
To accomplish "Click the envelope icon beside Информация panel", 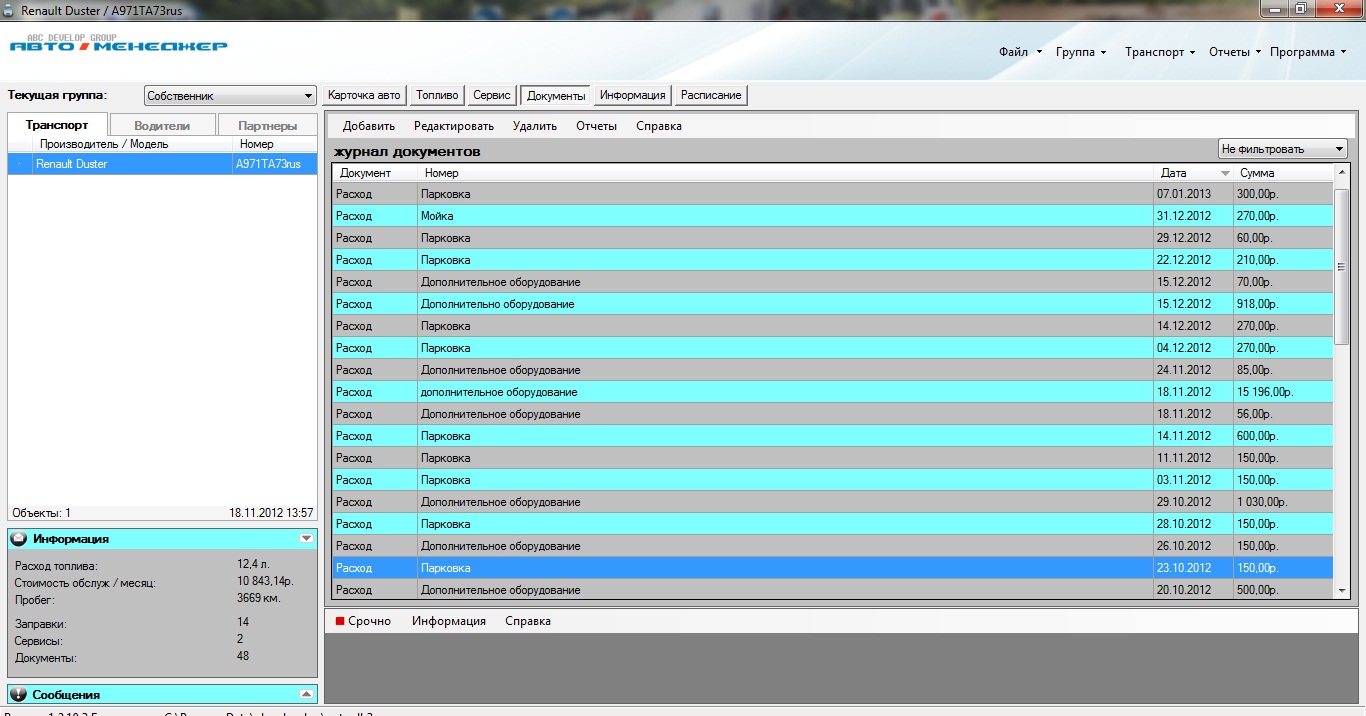I will 18,539.
